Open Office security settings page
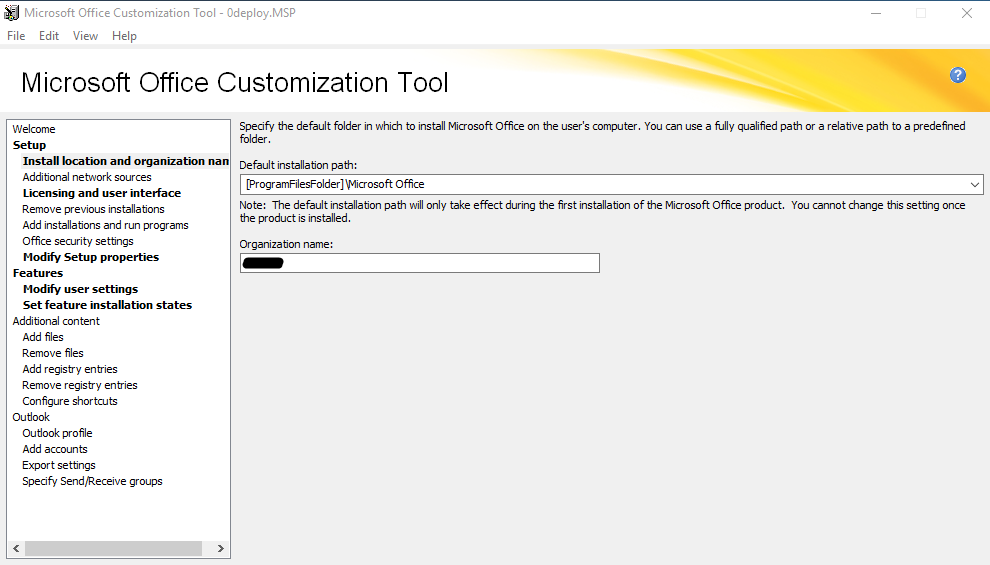Viewport: 990px width, 565px height. click(78, 241)
